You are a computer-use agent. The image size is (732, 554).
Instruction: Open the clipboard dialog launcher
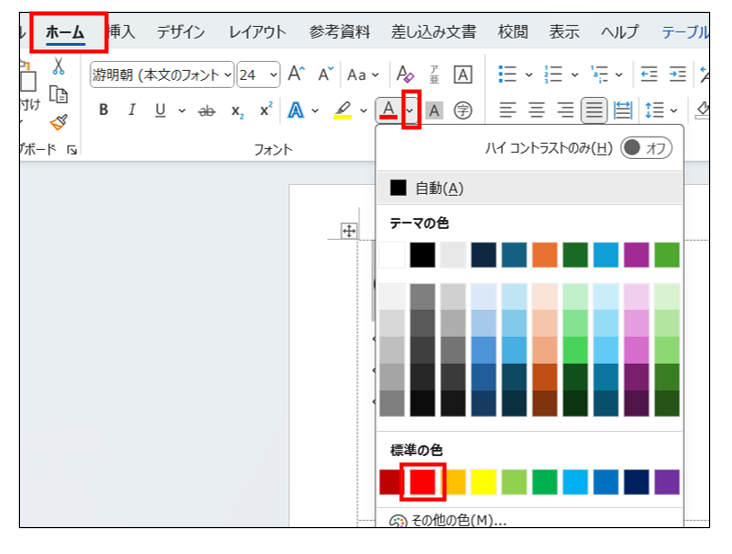tap(72, 150)
